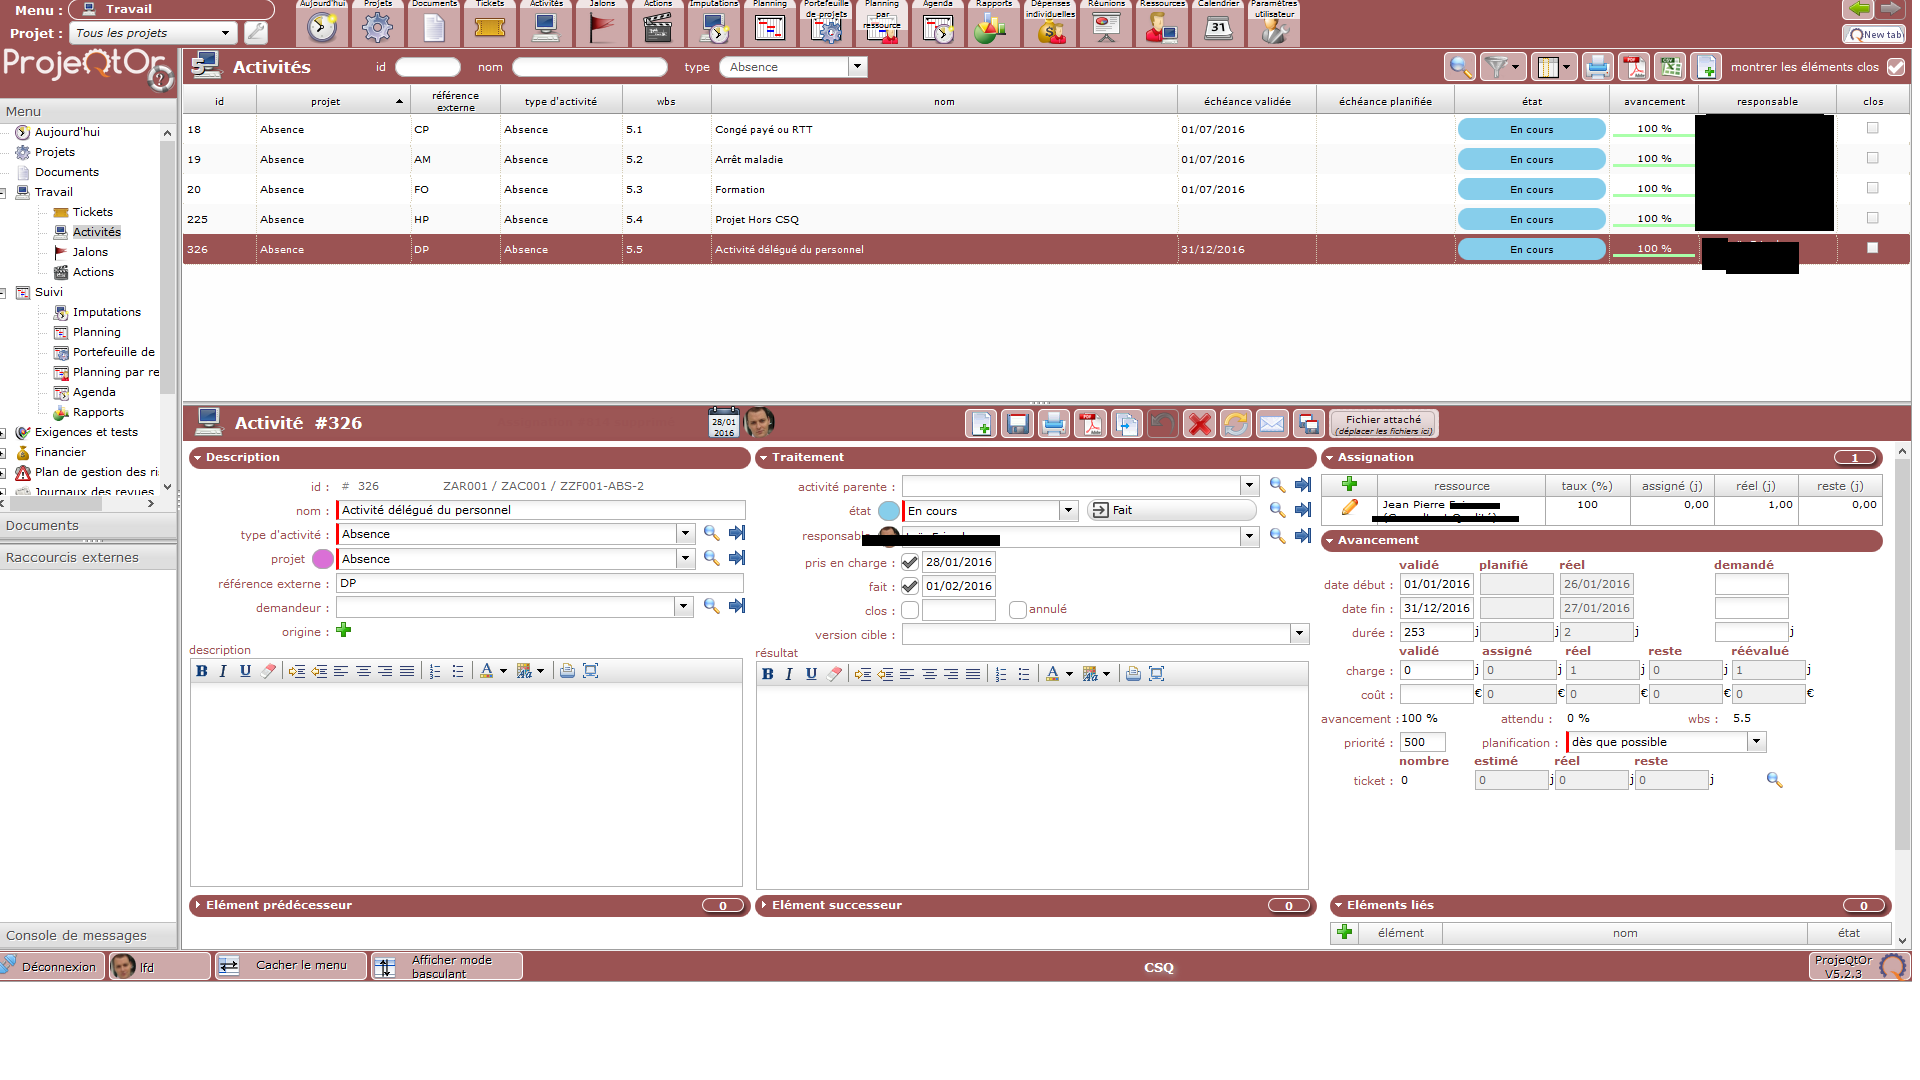The image size is (1920, 1080).
Task: Open Jalons in the menu tree
Action: coord(90,252)
